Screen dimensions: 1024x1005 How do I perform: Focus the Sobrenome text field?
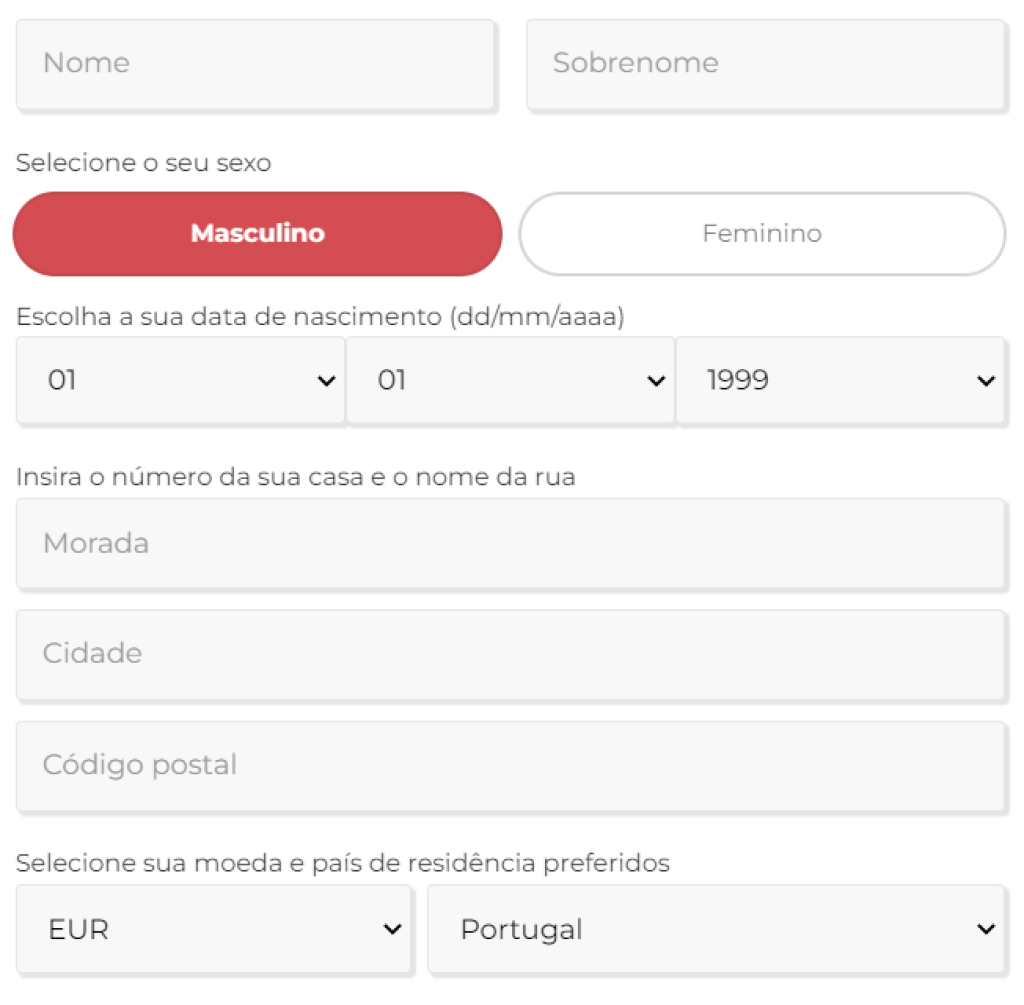point(765,64)
